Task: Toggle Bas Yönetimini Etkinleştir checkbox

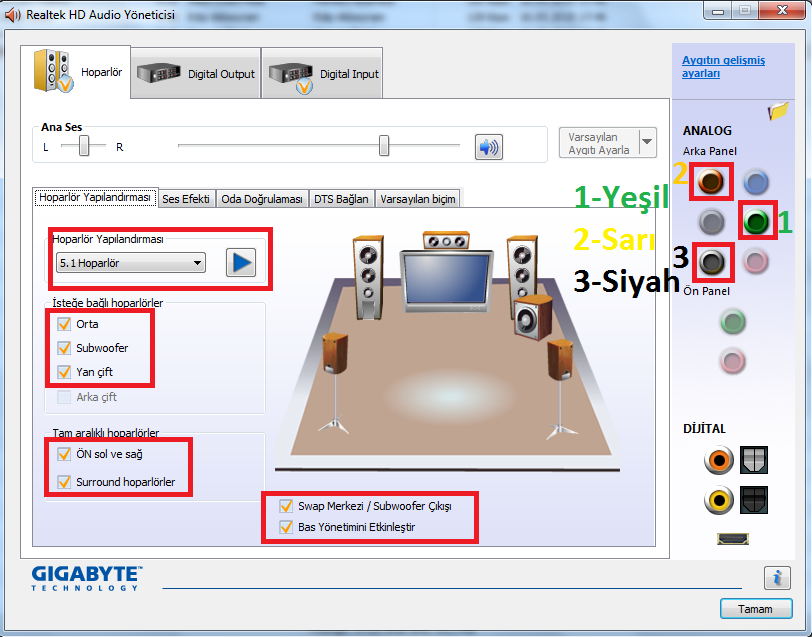Action: 286,527
